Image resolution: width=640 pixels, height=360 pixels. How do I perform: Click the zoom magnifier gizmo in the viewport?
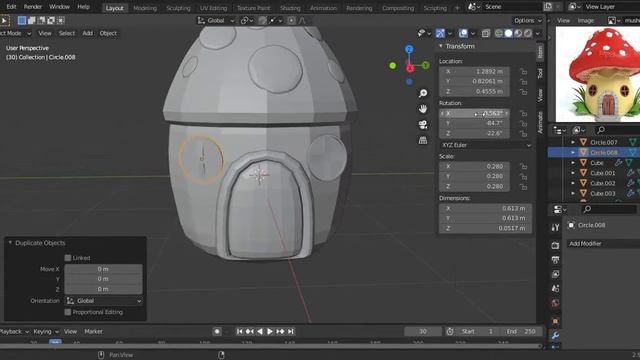click(423, 93)
